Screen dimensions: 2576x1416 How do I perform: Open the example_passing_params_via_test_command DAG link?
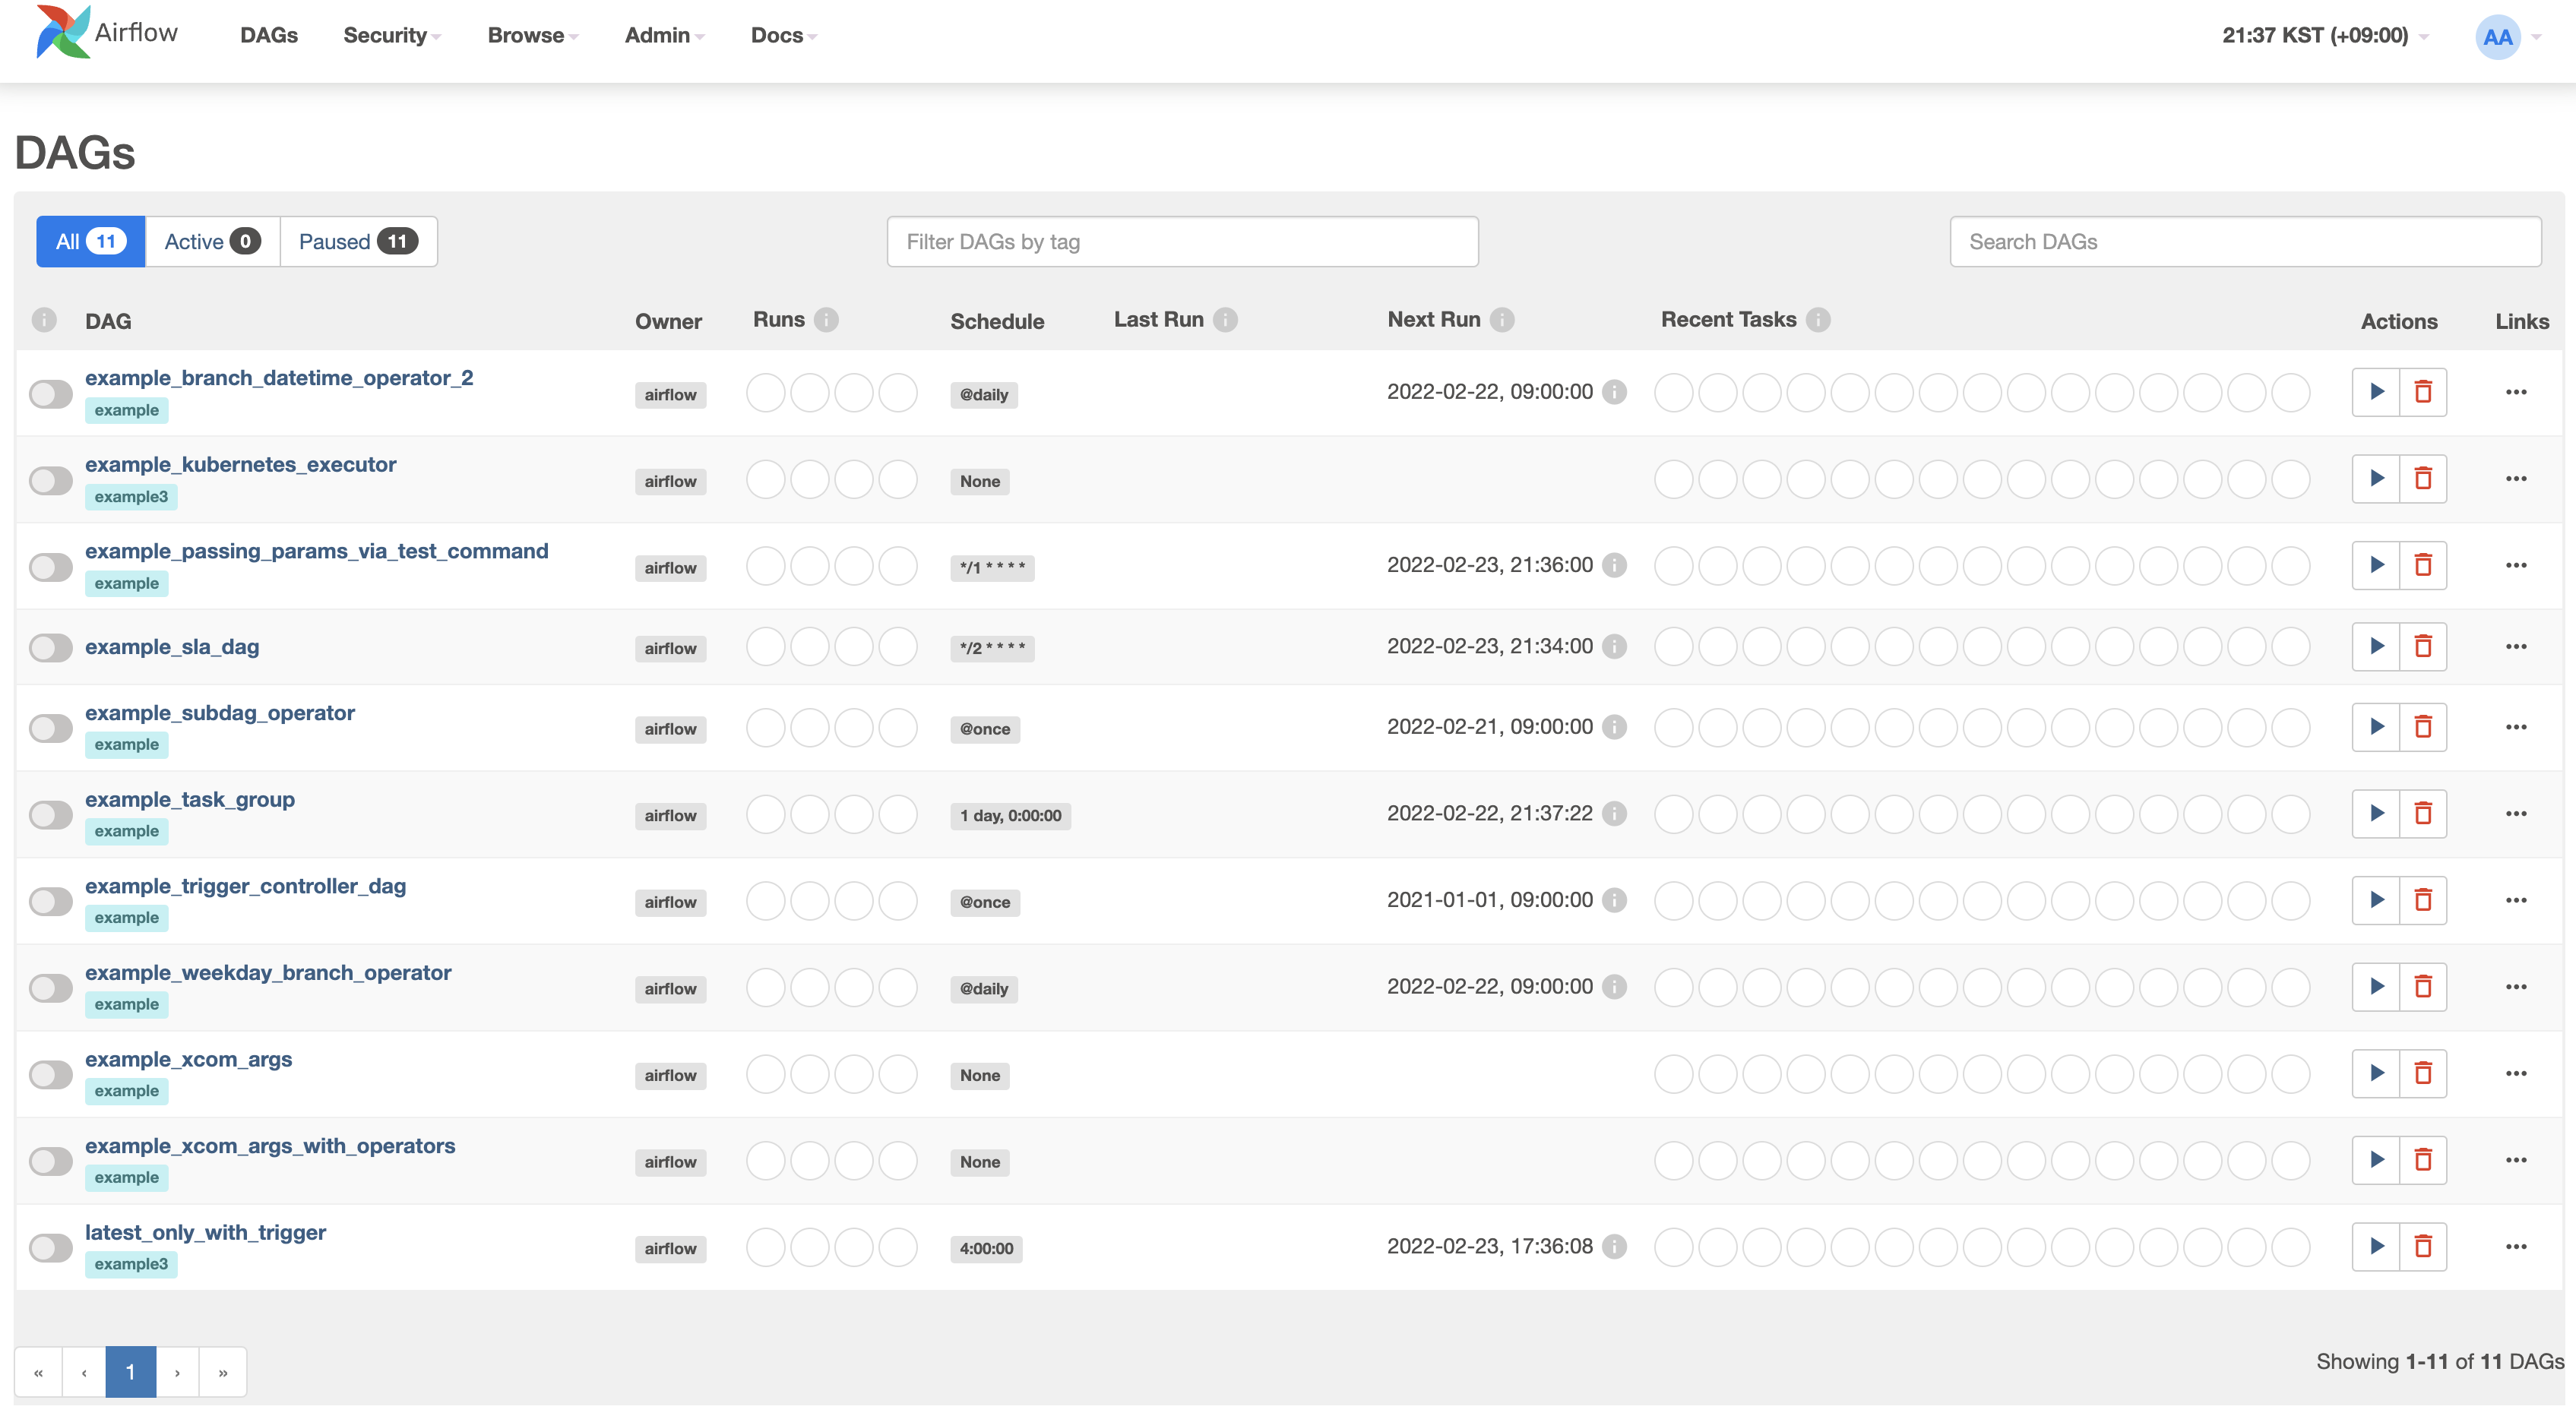316,551
